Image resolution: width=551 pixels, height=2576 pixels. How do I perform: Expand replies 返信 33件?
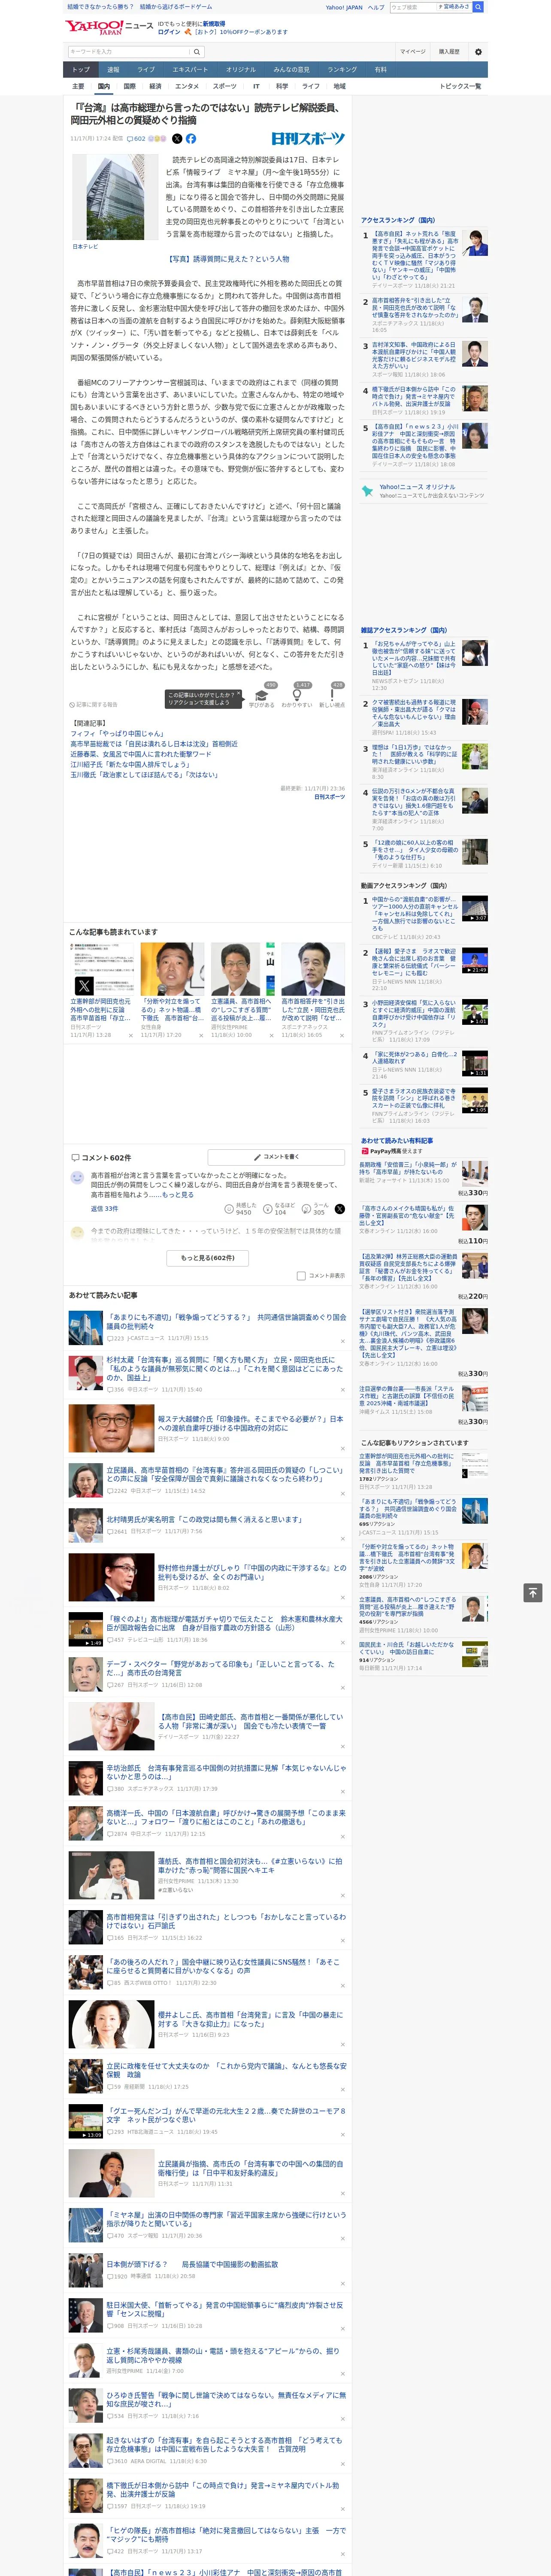click(104, 1208)
